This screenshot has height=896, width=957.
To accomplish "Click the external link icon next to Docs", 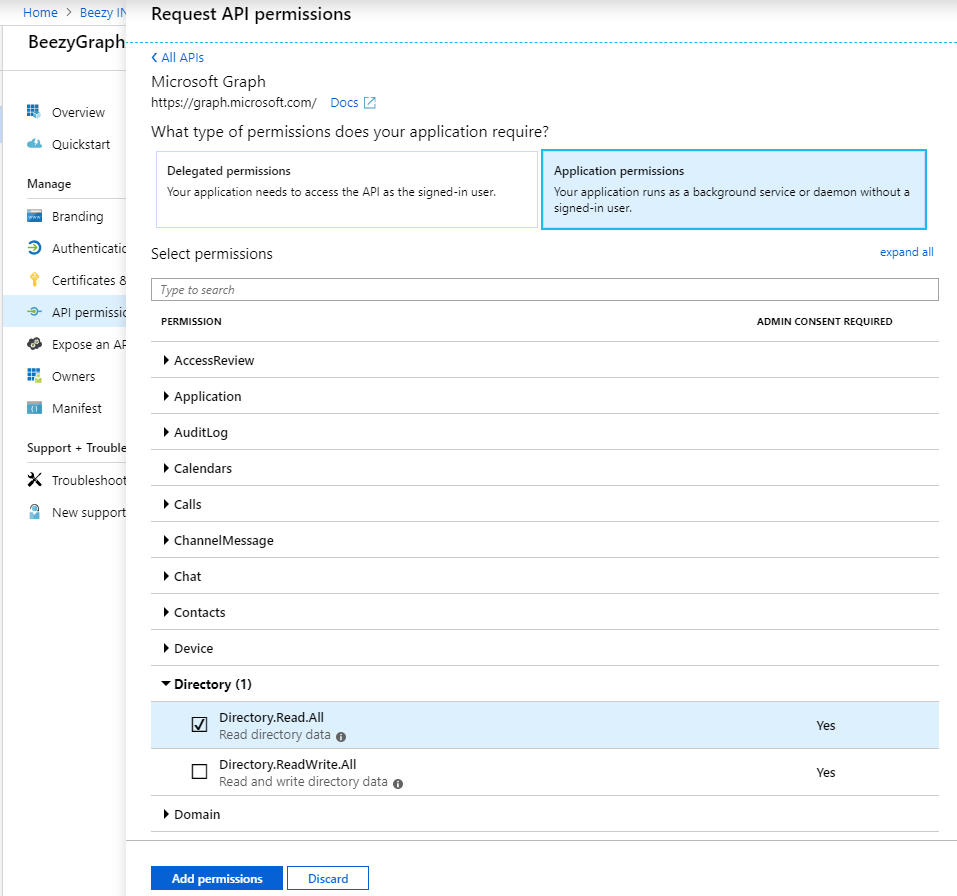I will pos(370,103).
